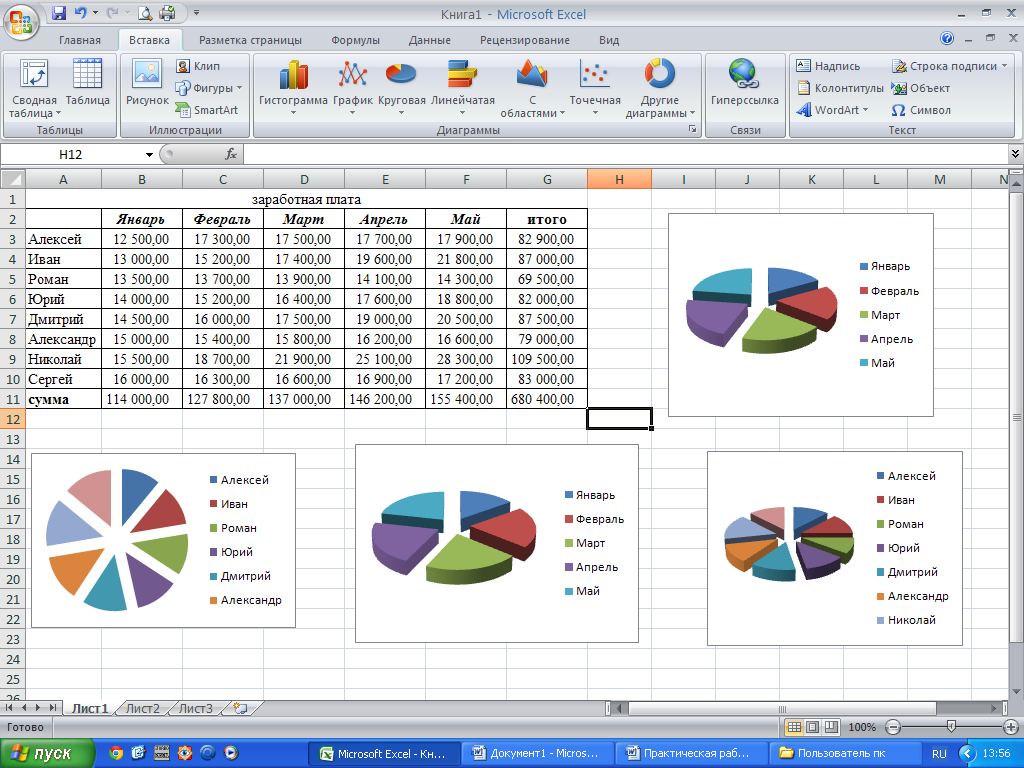Open the Undo history dropdown arrow
Viewport: 1024px width, 768px height.
coord(95,13)
